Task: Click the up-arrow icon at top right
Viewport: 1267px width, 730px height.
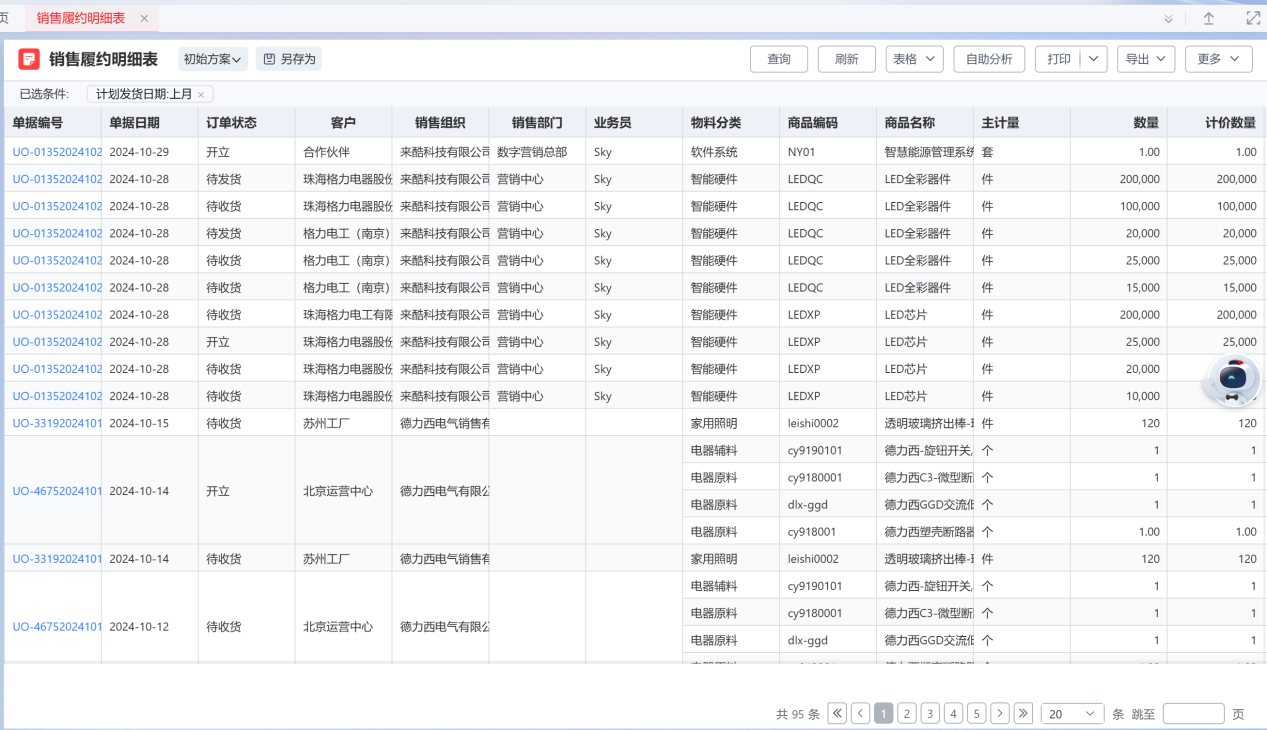Action: pyautogui.click(x=1209, y=18)
